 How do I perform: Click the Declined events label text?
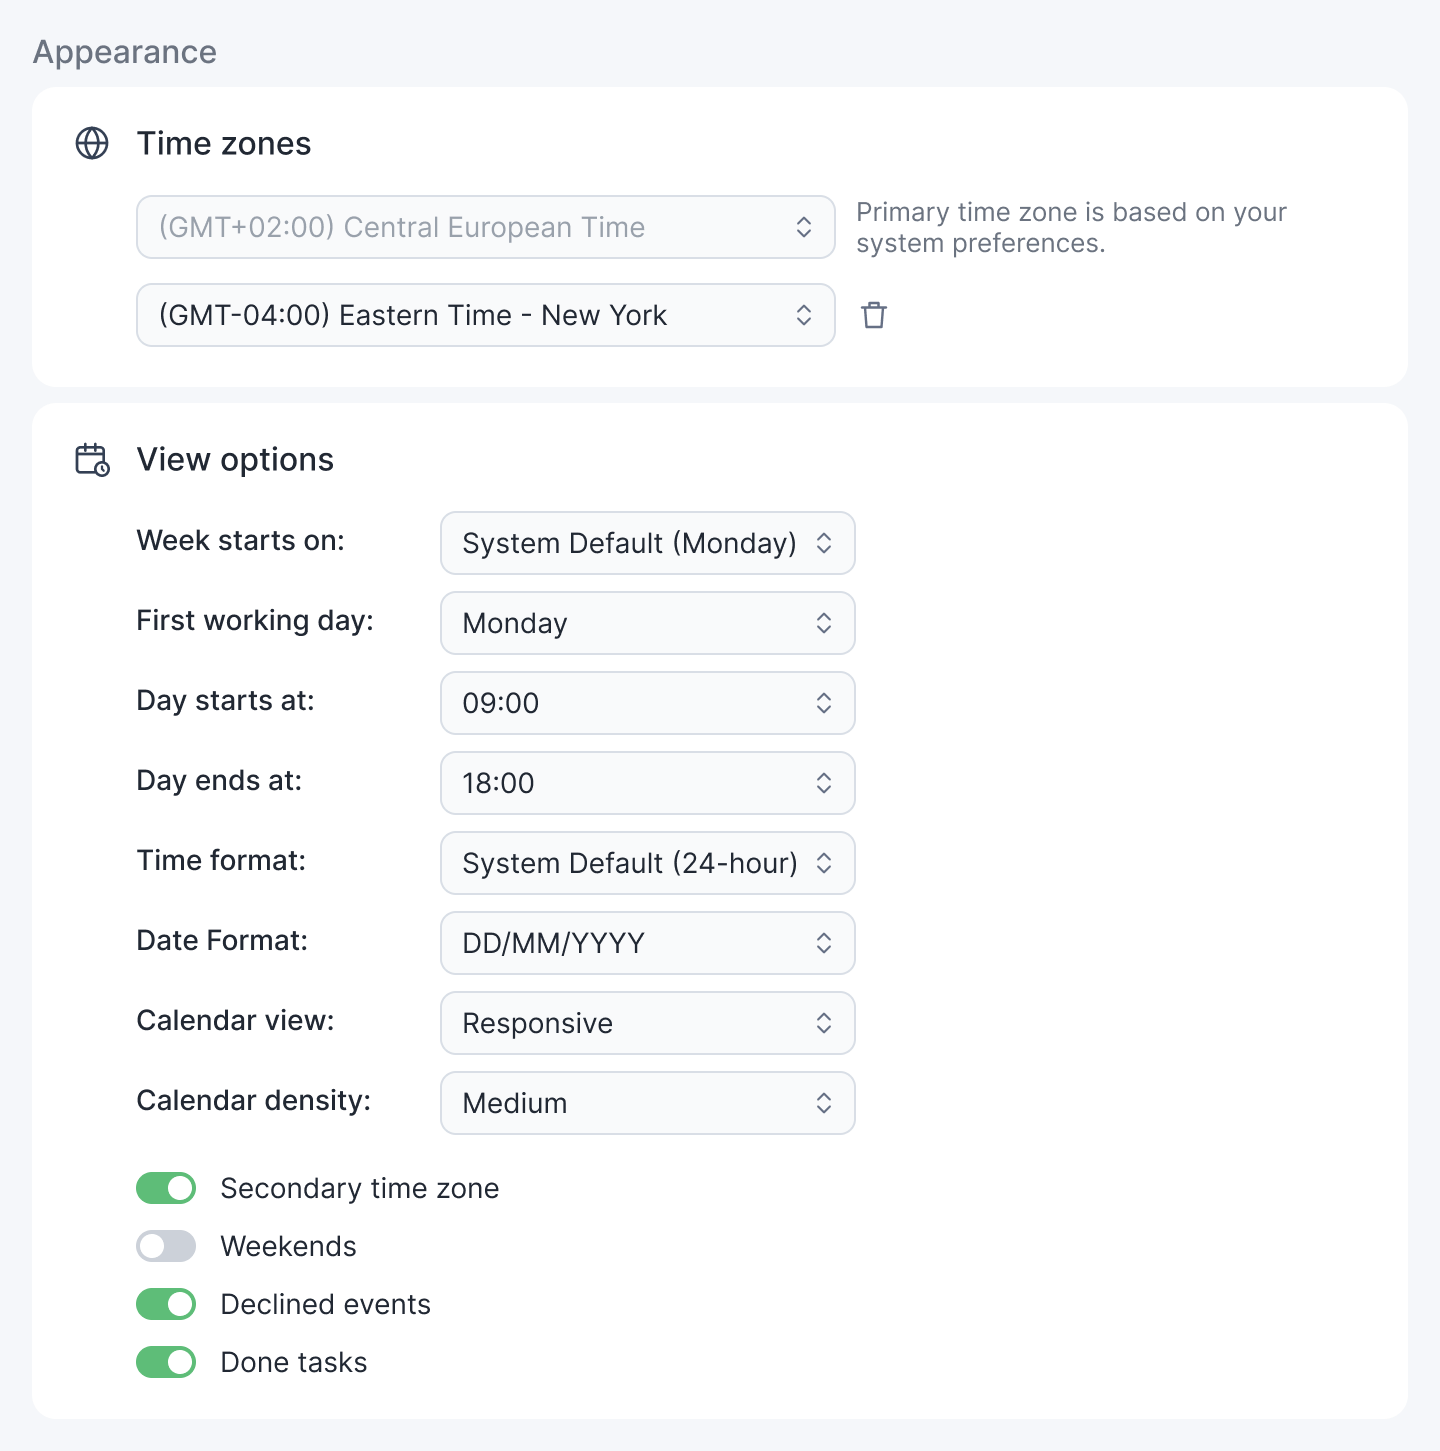coord(326,1304)
